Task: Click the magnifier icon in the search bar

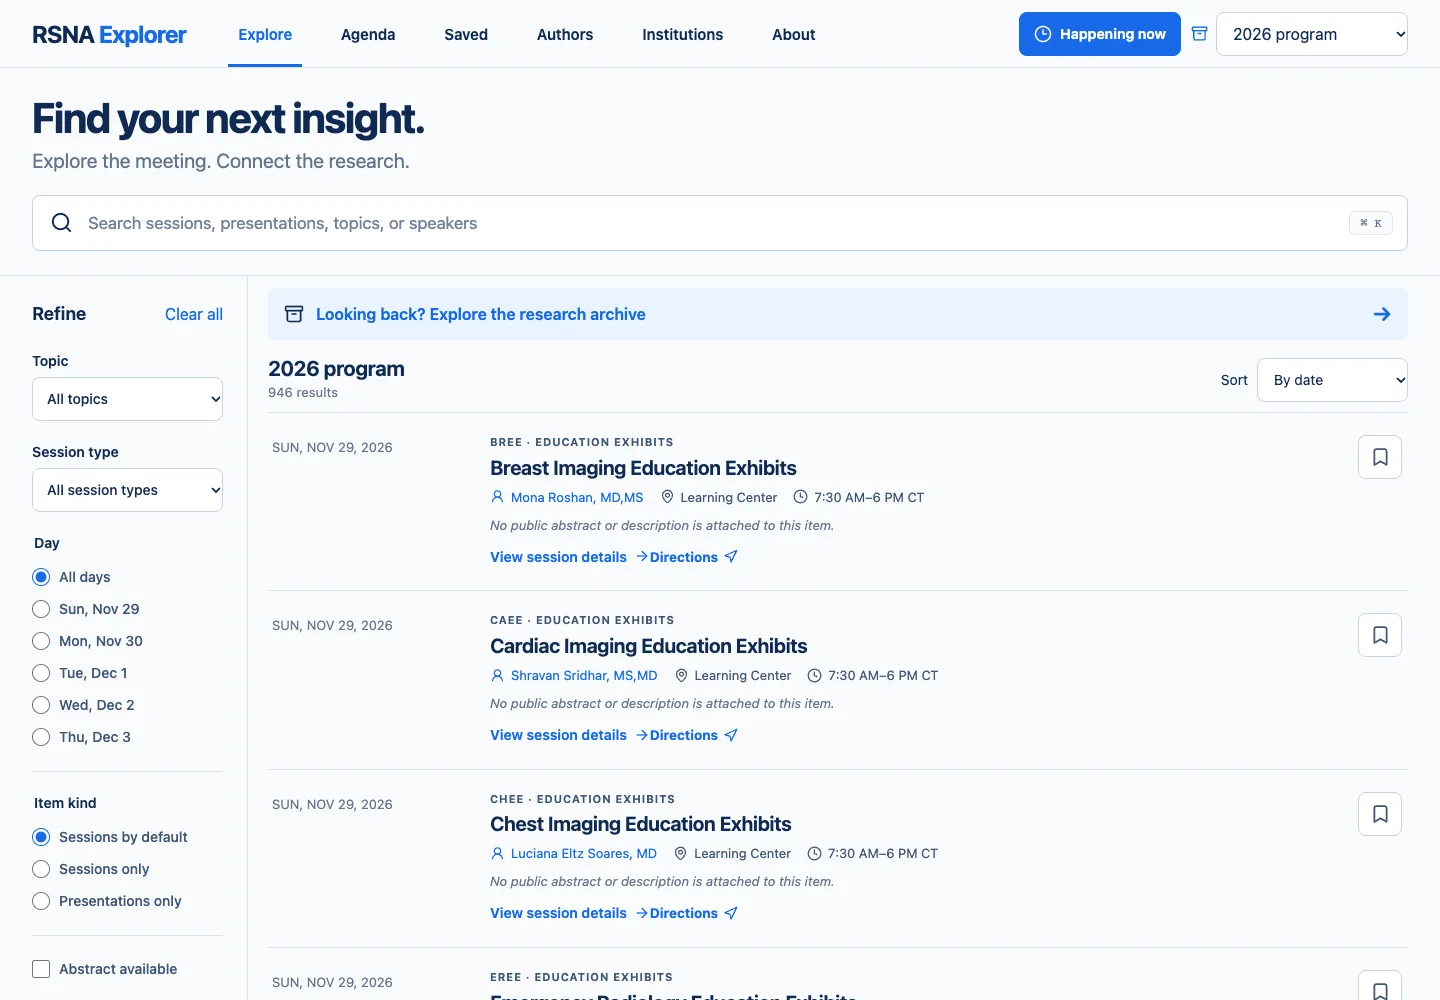Action: point(61,223)
